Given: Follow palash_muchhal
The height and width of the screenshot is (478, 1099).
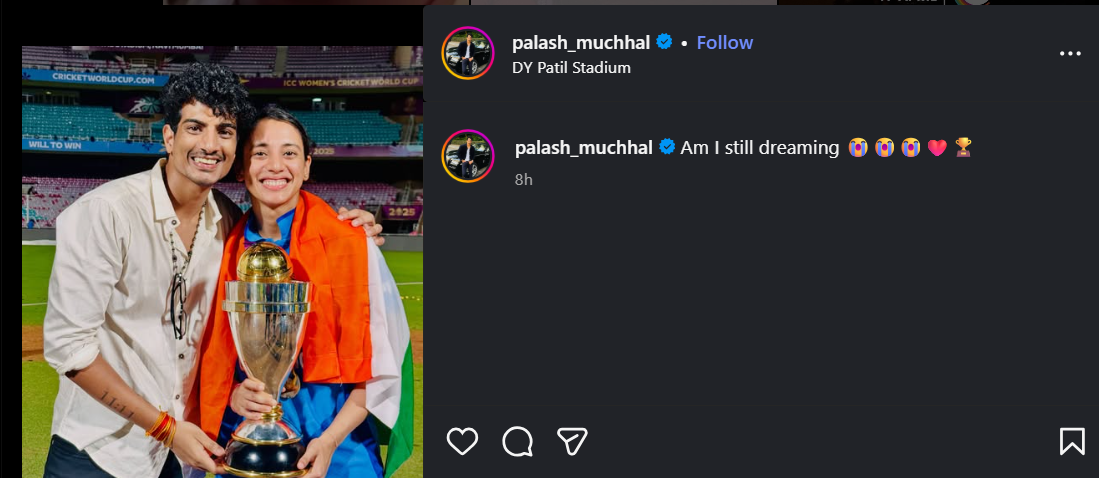Looking at the screenshot, I should [x=725, y=42].
